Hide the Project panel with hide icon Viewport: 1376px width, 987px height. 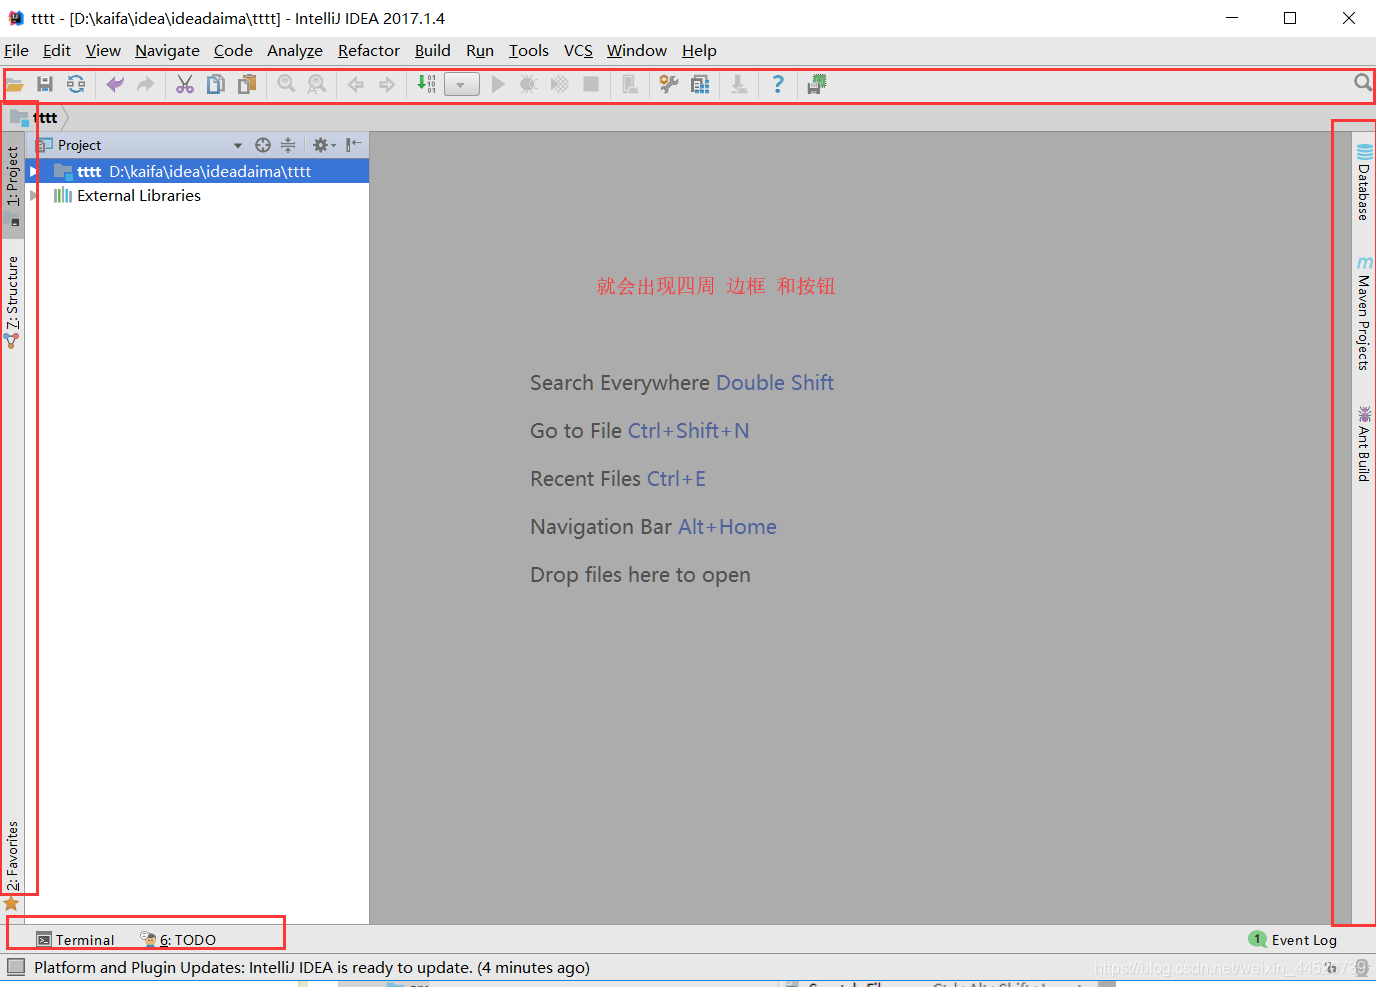tap(353, 145)
